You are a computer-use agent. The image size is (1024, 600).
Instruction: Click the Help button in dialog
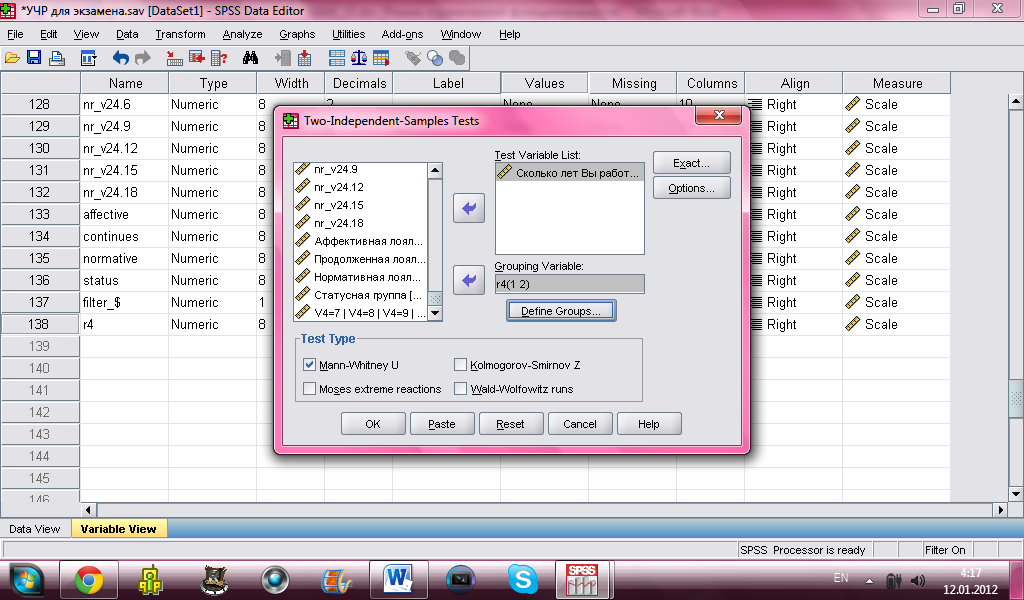(648, 424)
